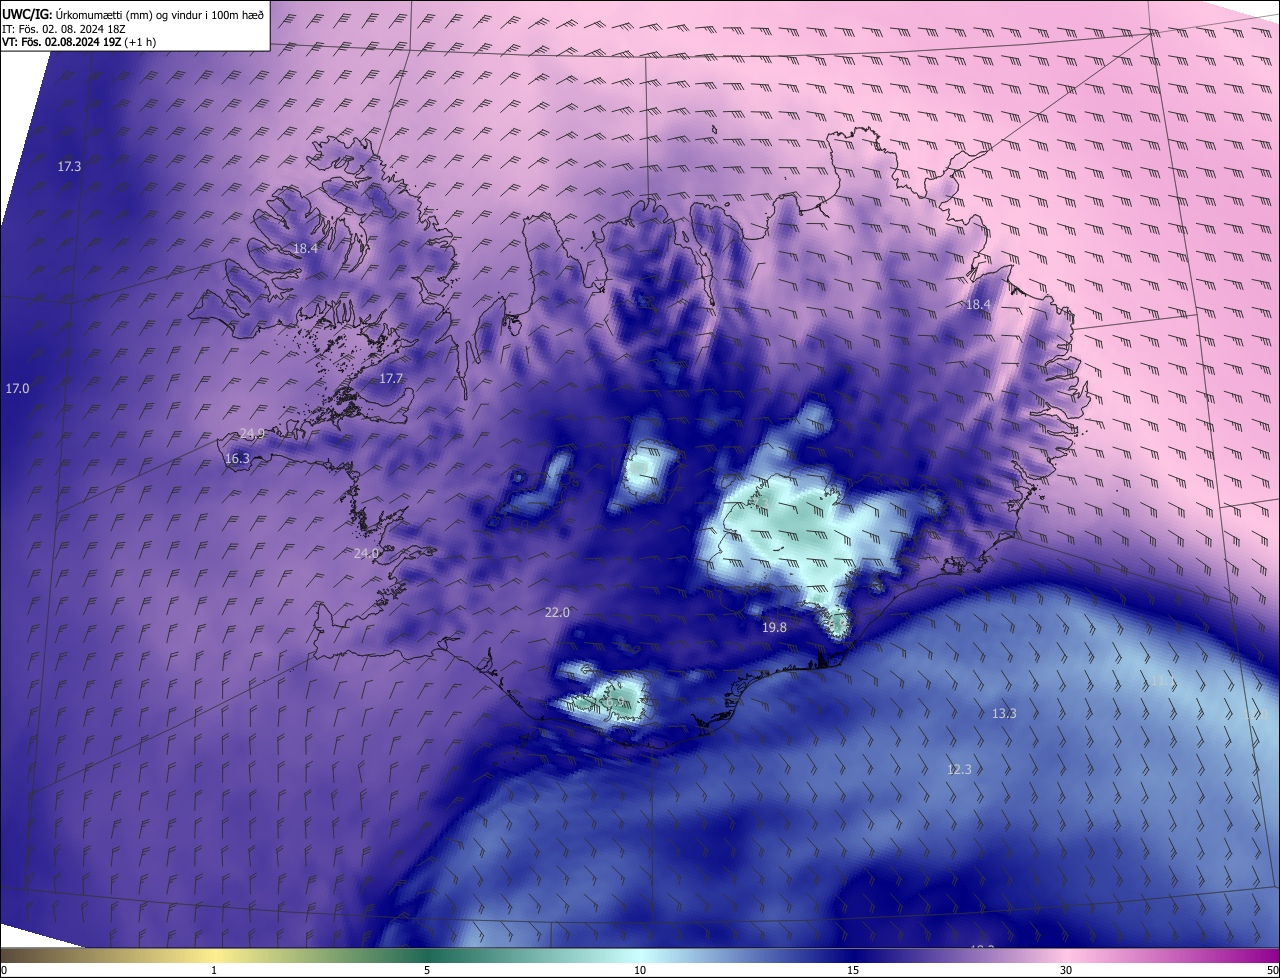Click the color scale tick label '15'
The height and width of the screenshot is (978, 1280).
[853, 970]
